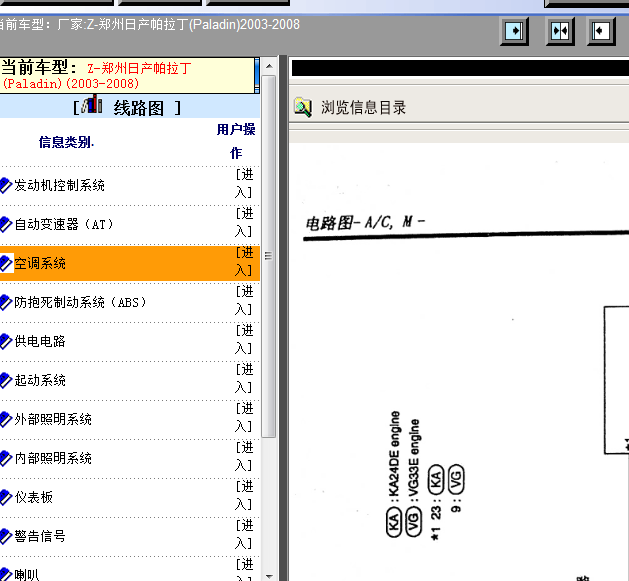Click the 浏览信息目录 label
629x581 pixels.
(363, 108)
